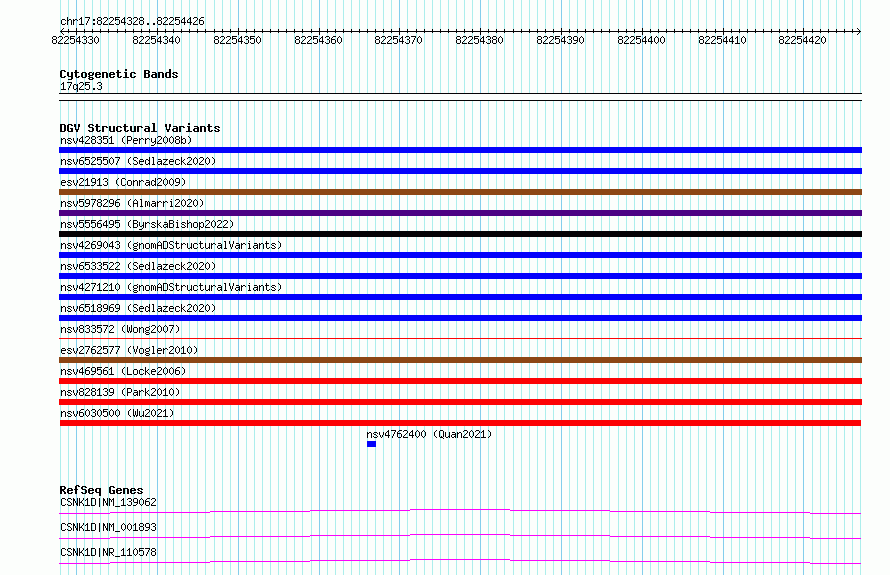
Task: Click the thin red line under nsv833572
Action: tap(460, 339)
